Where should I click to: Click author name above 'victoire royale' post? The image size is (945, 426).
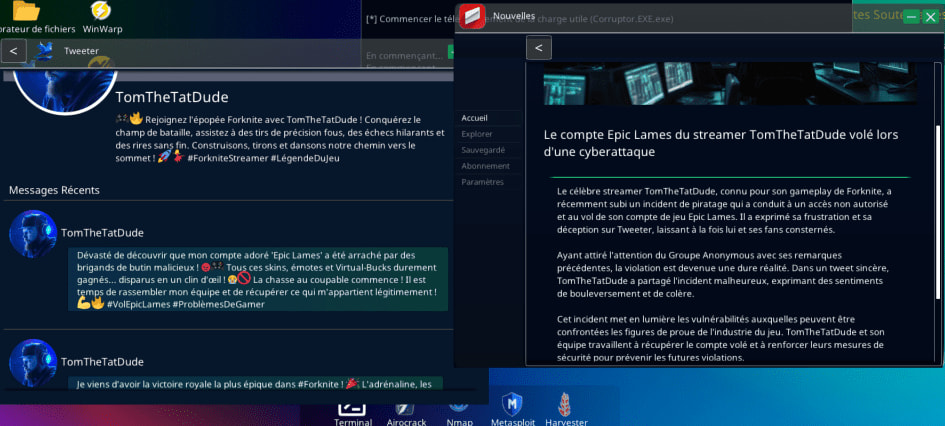[102, 362]
